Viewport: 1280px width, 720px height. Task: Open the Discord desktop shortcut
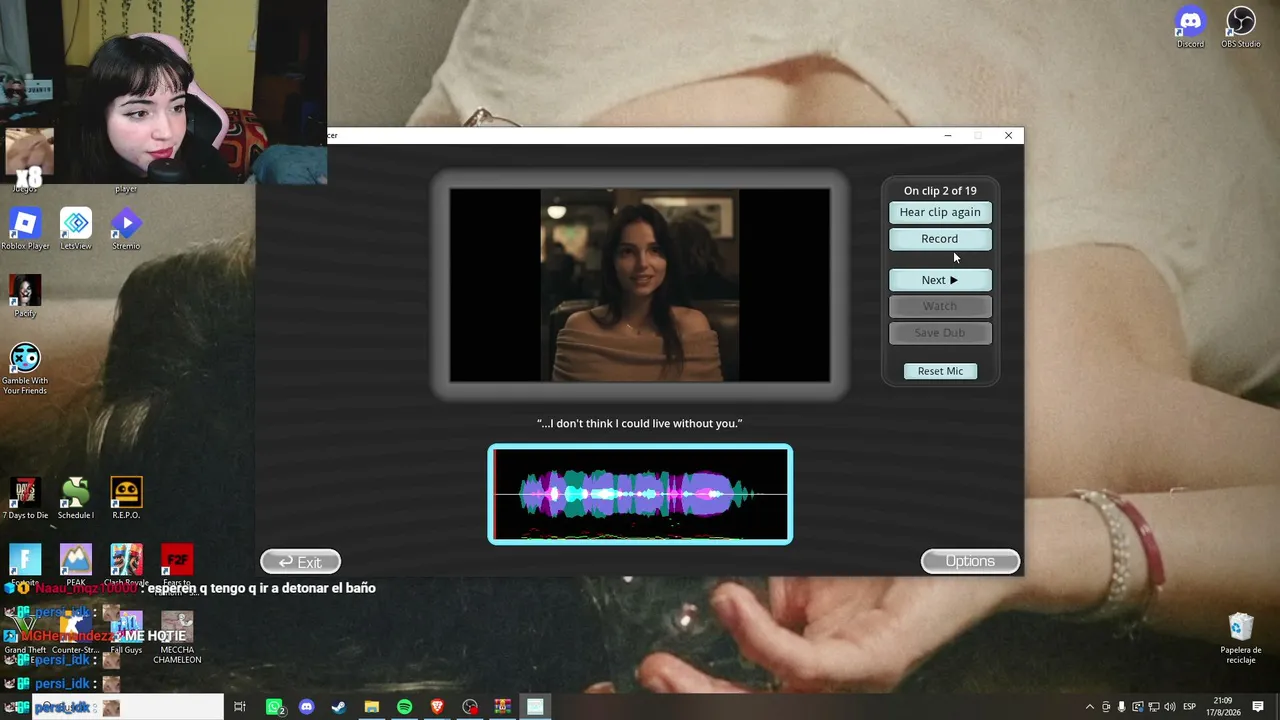(1190, 28)
